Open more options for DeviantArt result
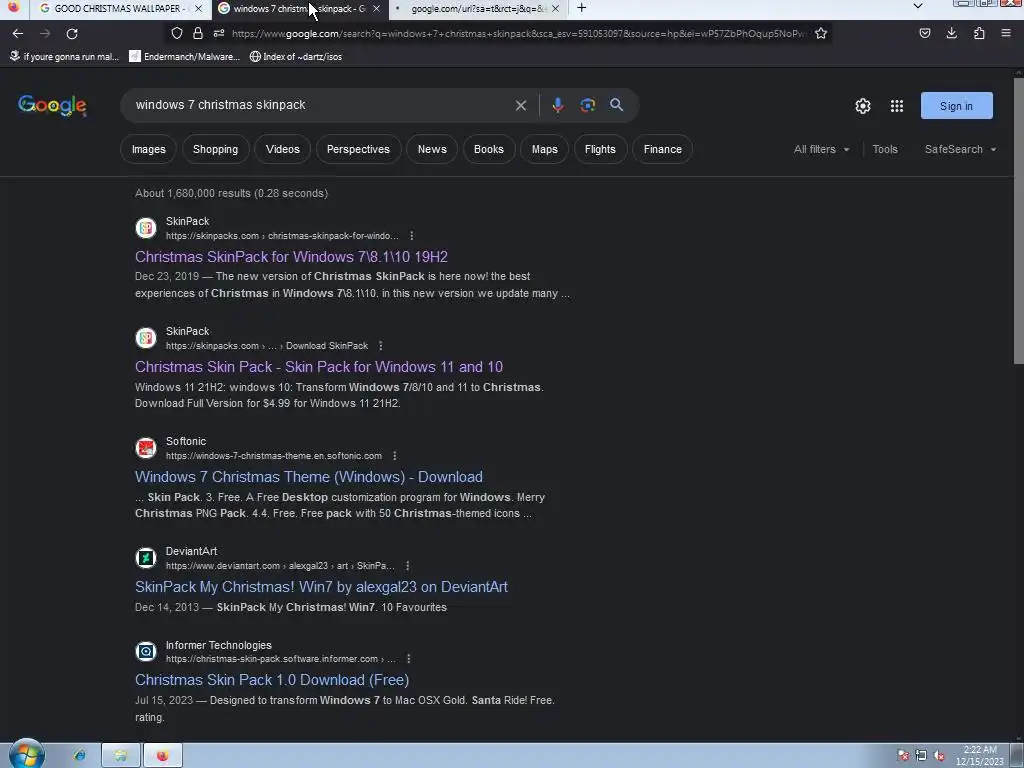The height and width of the screenshot is (768, 1024). pos(408,566)
